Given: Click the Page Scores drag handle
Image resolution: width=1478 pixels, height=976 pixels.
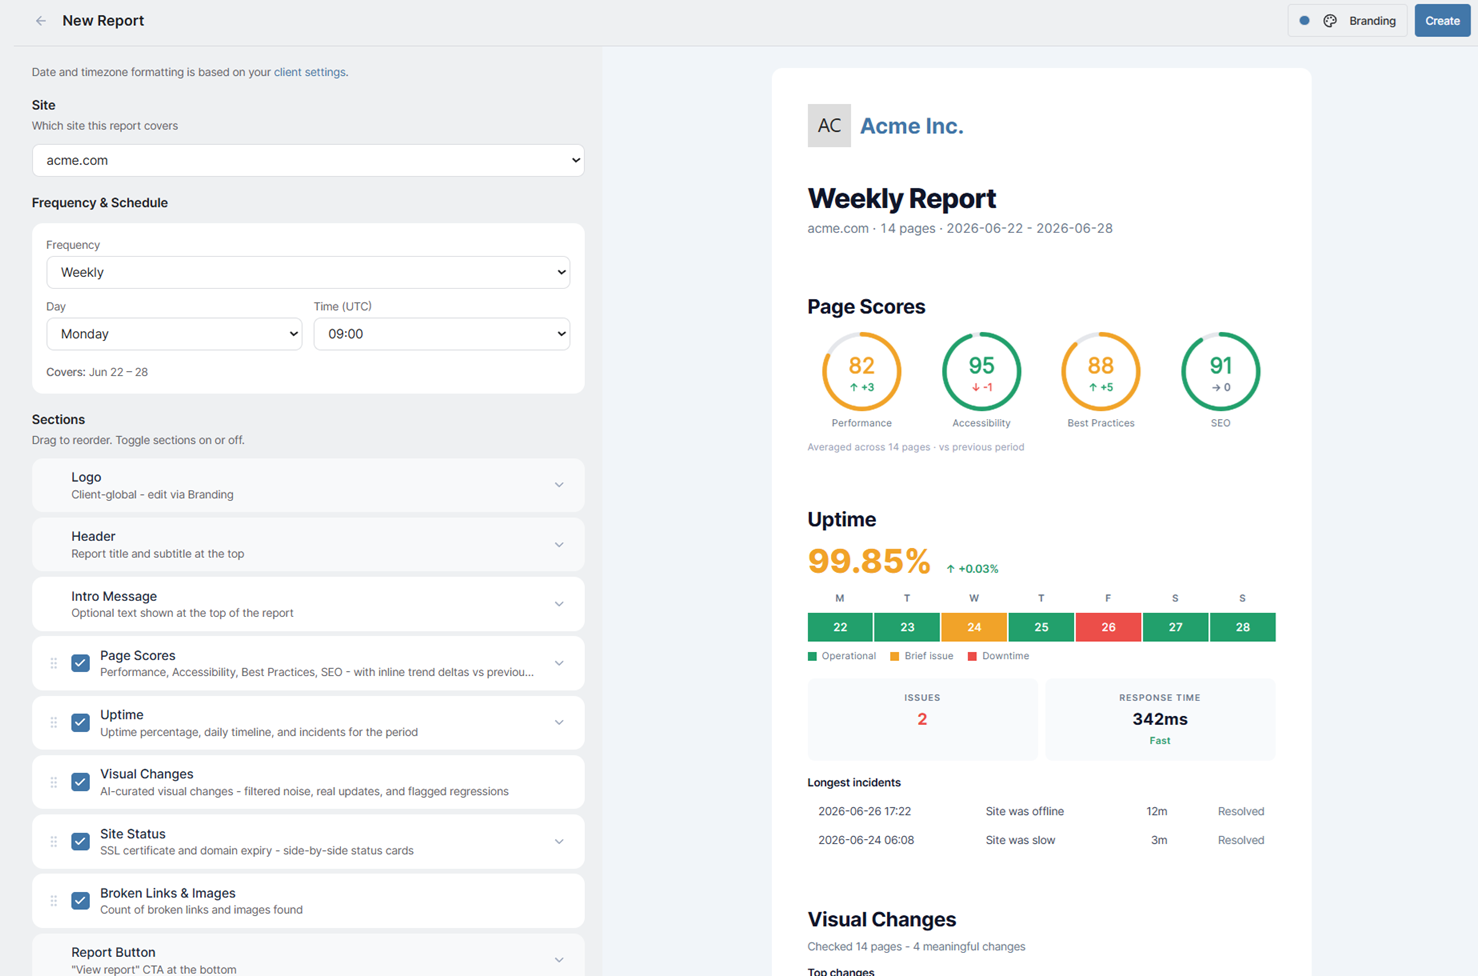Looking at the screenshot, I should click(54, 663).
